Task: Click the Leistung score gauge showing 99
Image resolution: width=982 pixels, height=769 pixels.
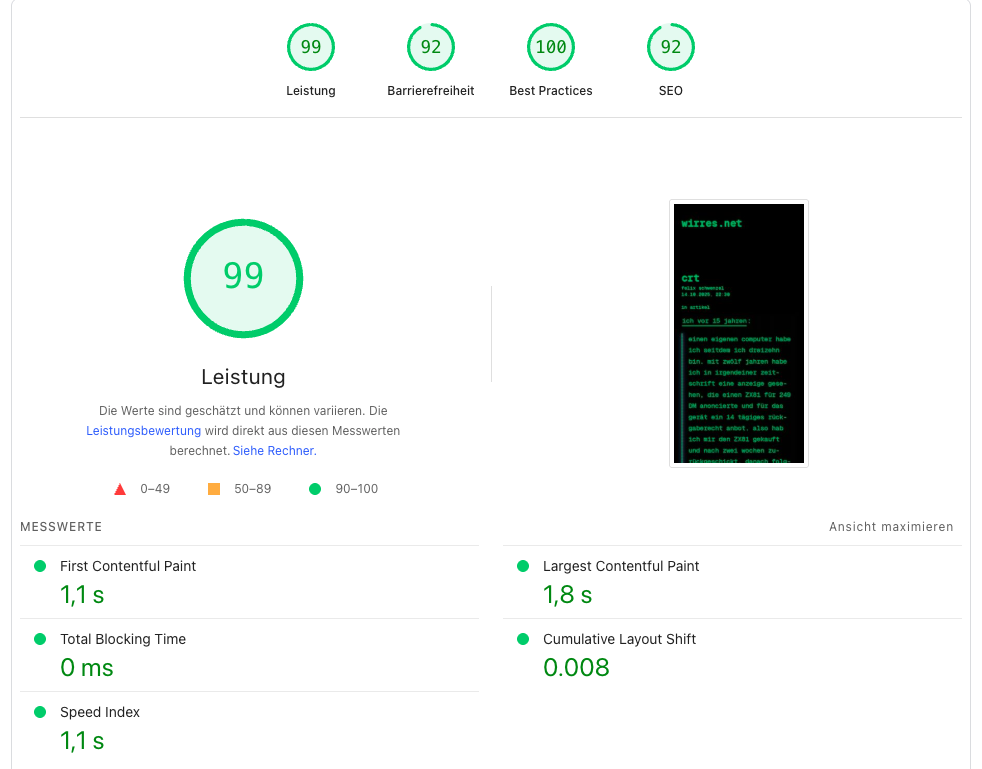Action: pyautogui.click(x=311, y=47)
